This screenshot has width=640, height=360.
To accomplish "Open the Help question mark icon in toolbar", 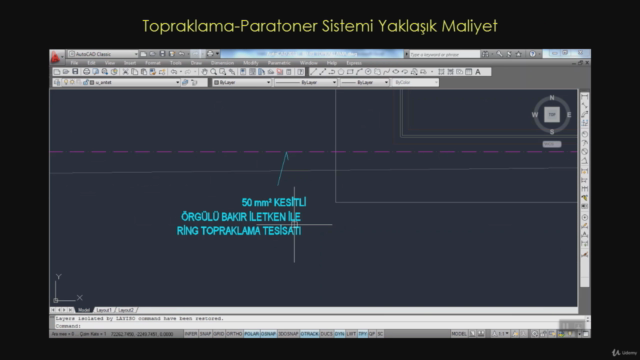I will pyautogui.click(x=301, y=72).
